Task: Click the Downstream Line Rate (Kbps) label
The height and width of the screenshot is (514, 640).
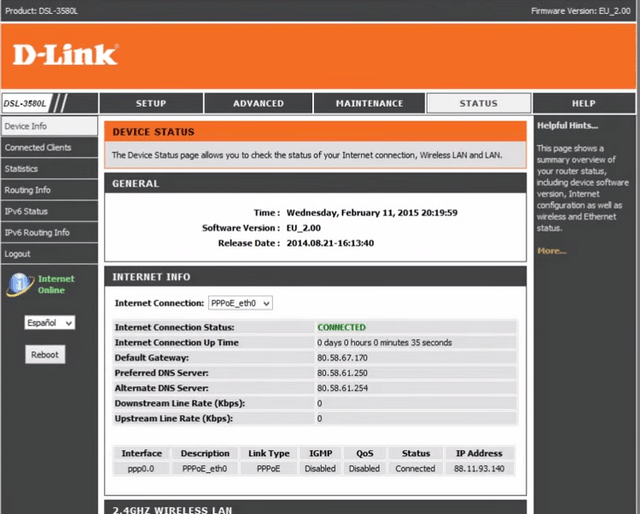Action: tap(180, 403)
